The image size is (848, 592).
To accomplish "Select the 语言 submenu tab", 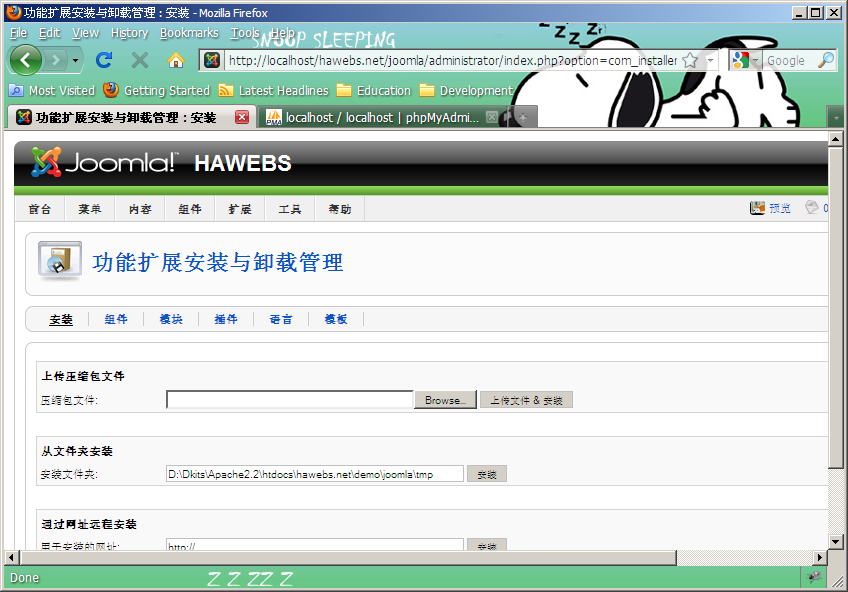I will click(x=281, y=319).
